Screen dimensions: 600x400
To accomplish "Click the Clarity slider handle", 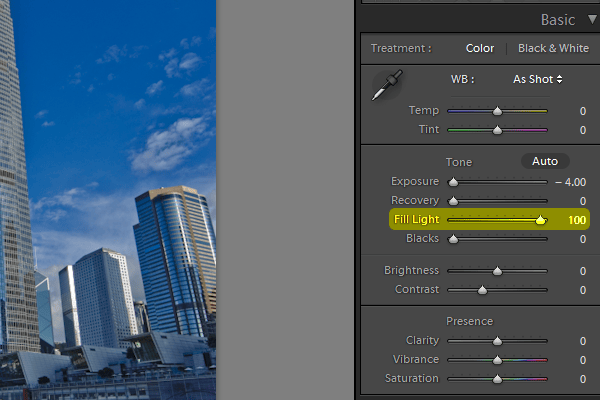I will tap(497, 341).
